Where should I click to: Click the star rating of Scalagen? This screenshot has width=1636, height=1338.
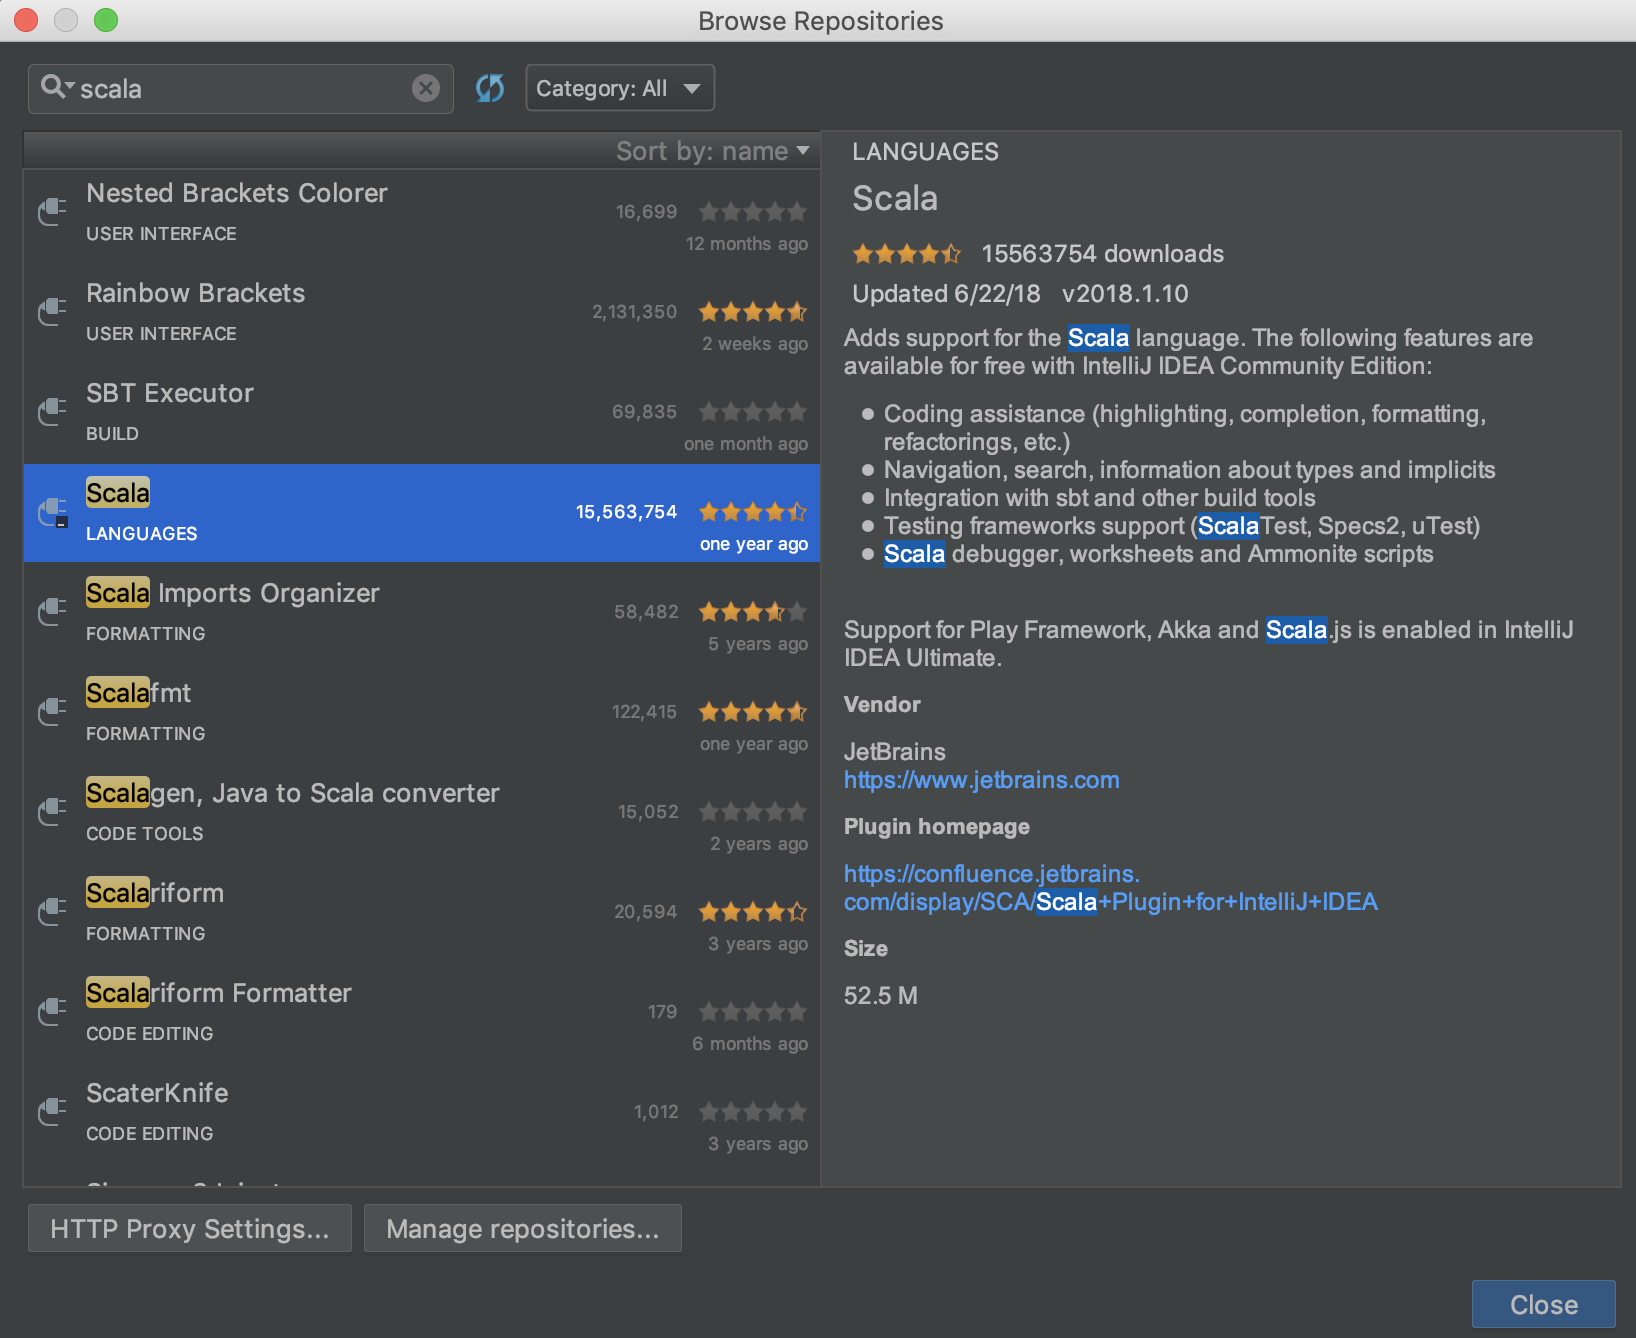(x=753, y=812)
